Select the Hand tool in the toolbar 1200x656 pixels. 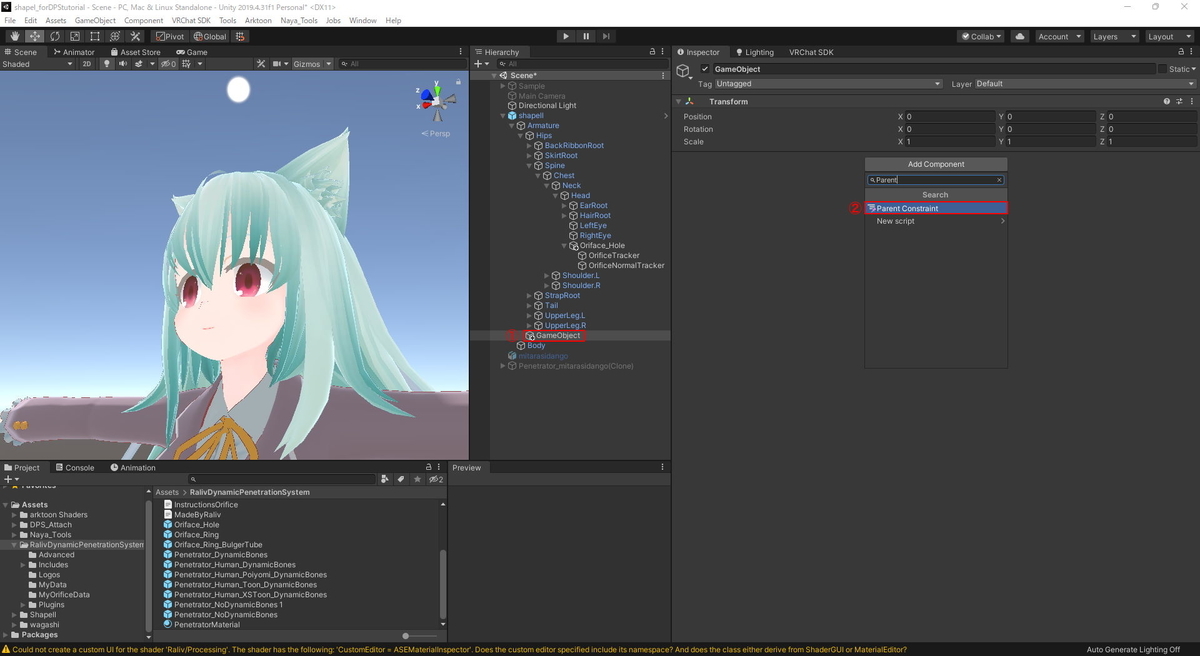coord(15,36)
